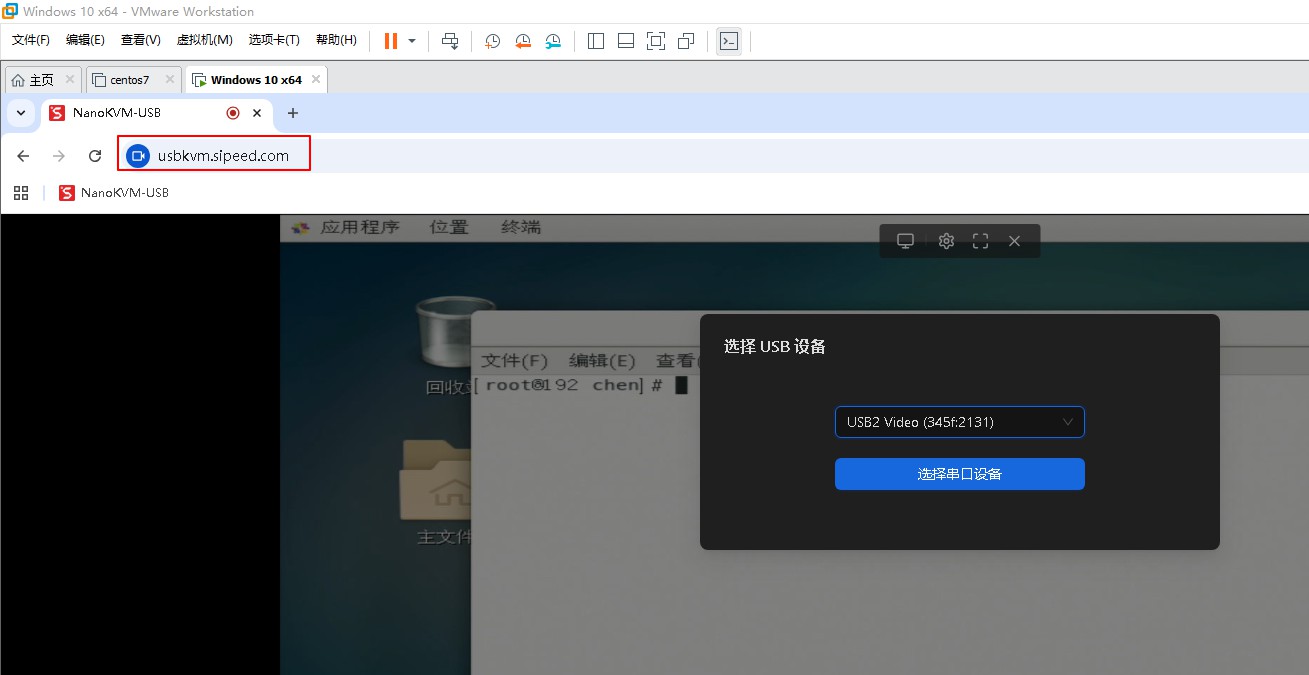Screen dimensions: 1309x675
Task: Open NanoKVM display settings gear
Action: coord(945,240)
